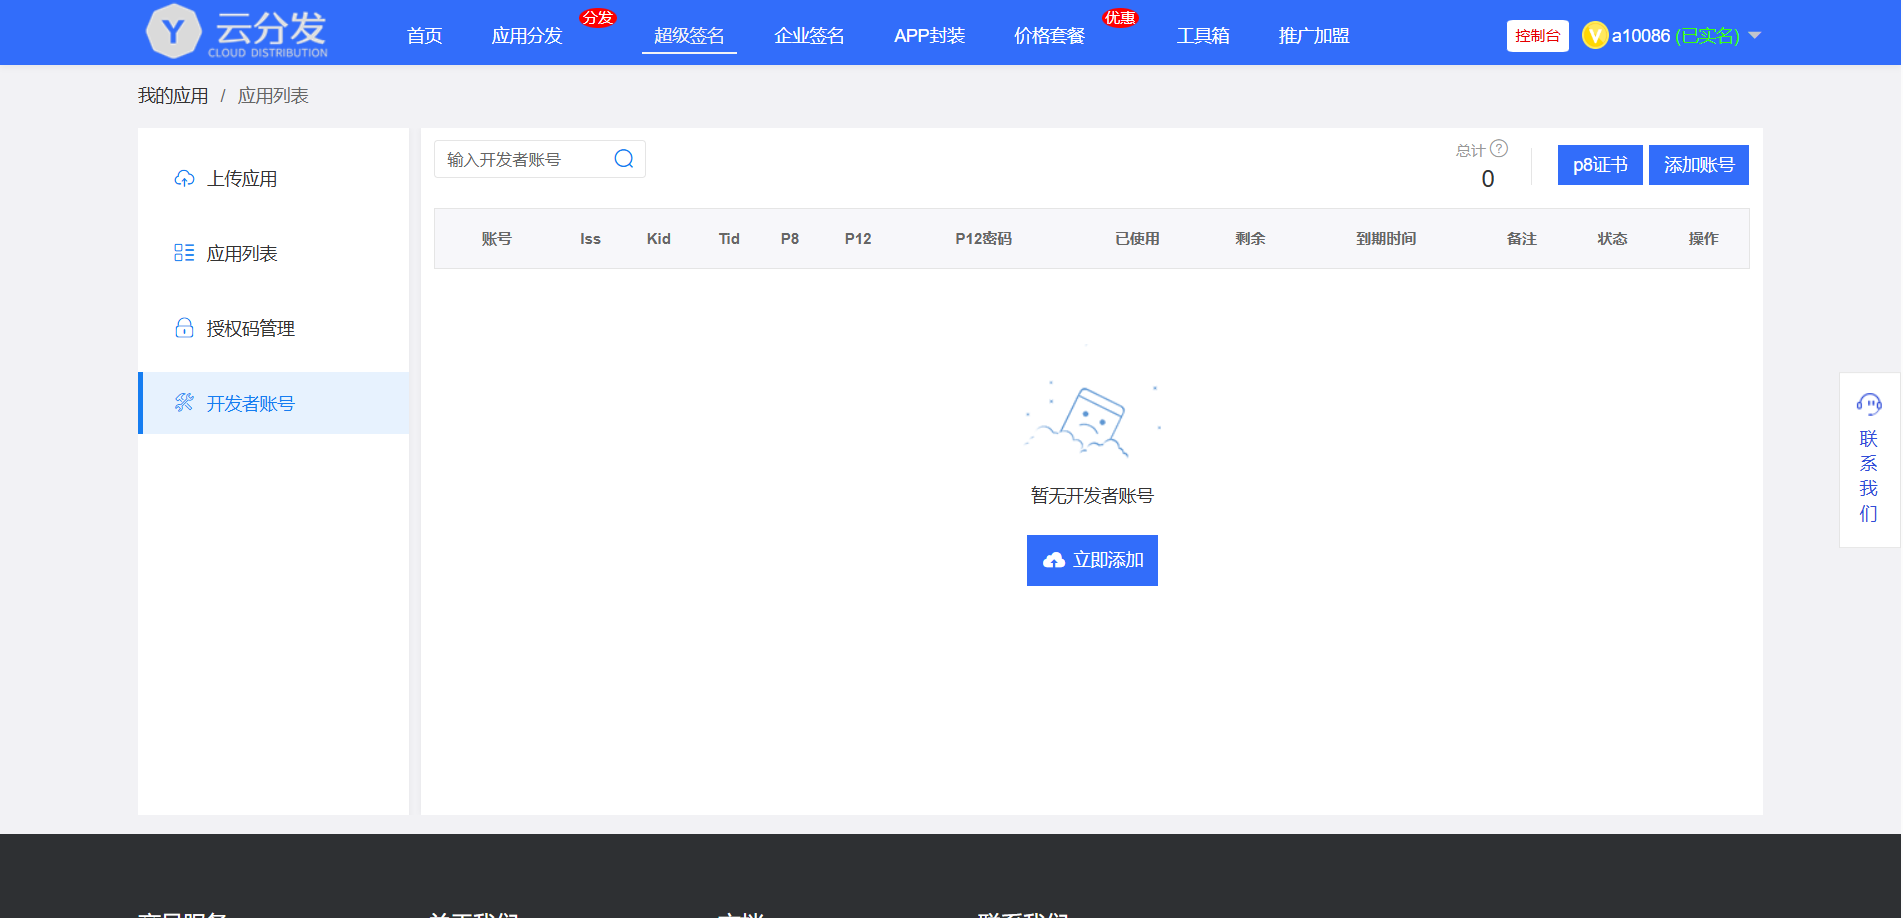Click the list icon beside 应用列表
The image size is (1903, 918).
[x=184, y=253]
